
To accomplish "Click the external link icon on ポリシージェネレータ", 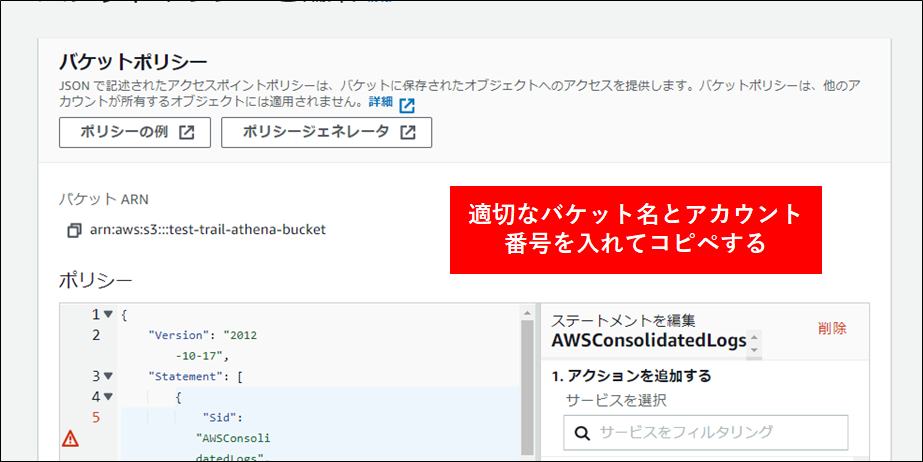I will tap(408, 132).
